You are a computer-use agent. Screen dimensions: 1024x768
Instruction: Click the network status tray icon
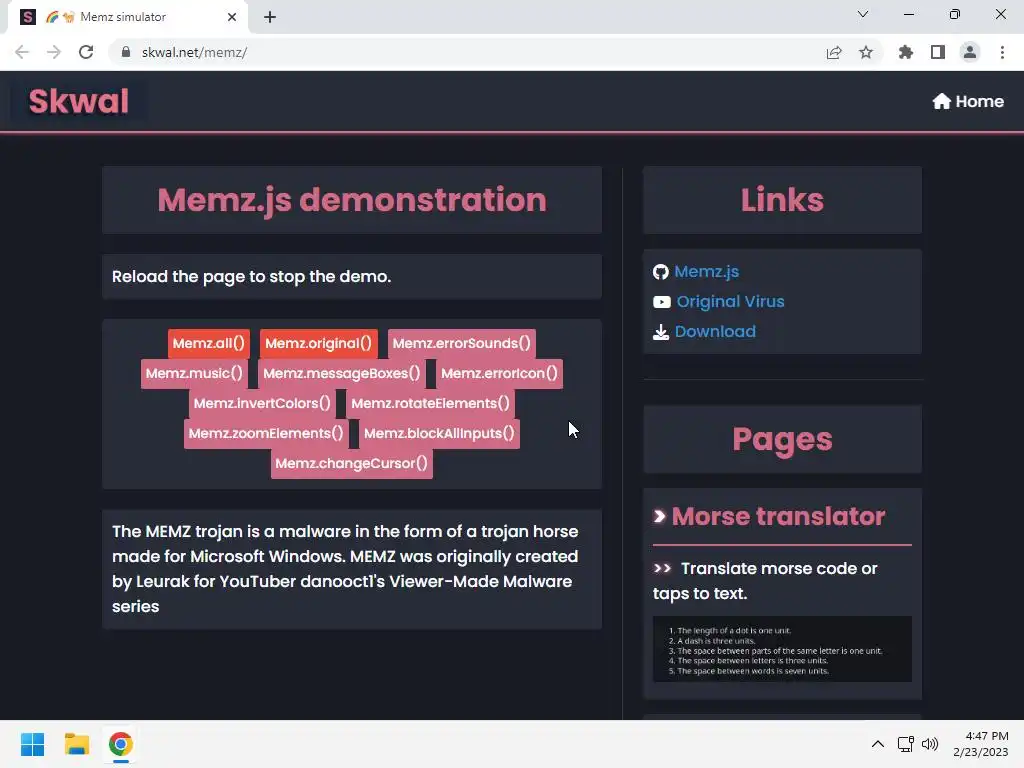pos(905,744)
